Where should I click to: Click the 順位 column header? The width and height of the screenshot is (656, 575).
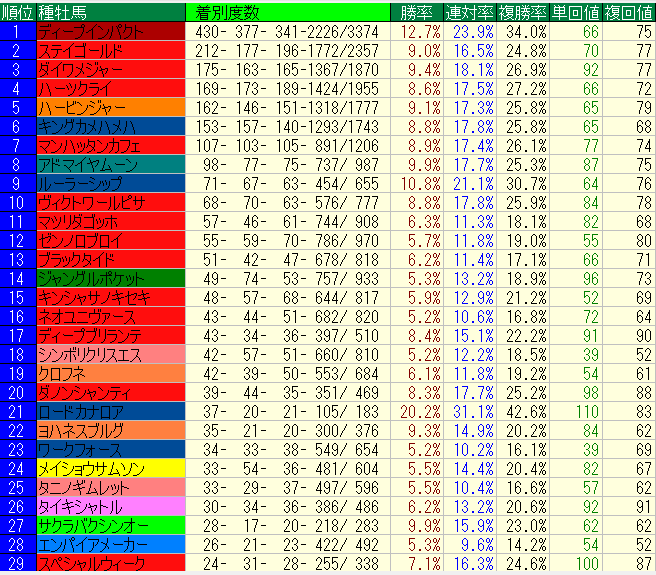click(x=18, y=13)
